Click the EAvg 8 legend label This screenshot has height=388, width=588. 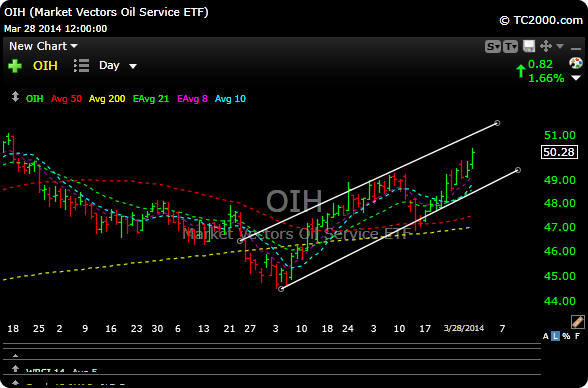[192, 99]
